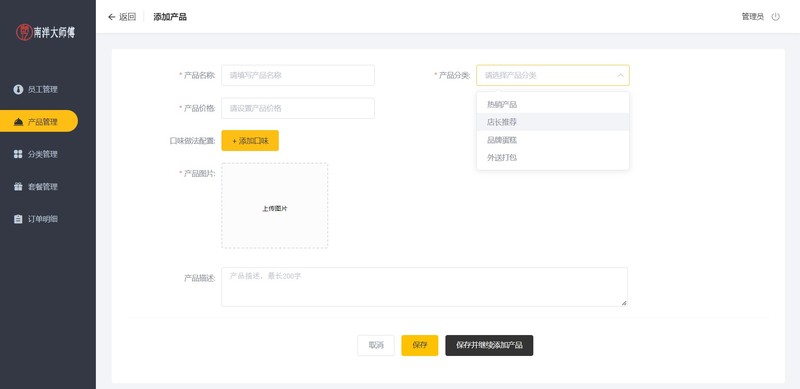Collapse the 产品分类 dropdown arrow
This screenshot has height=389, width=800.
pyautogui.click(x=620, y=75)
